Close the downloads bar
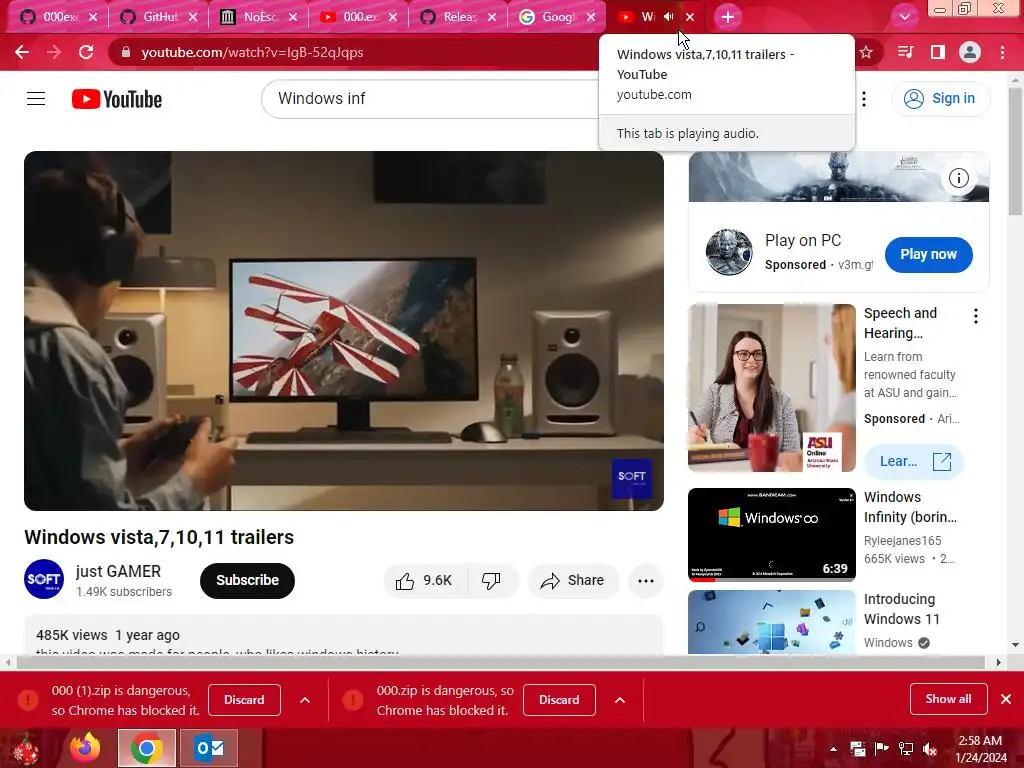Viewport: 1024px width, 768px height. coord(1006,699)
